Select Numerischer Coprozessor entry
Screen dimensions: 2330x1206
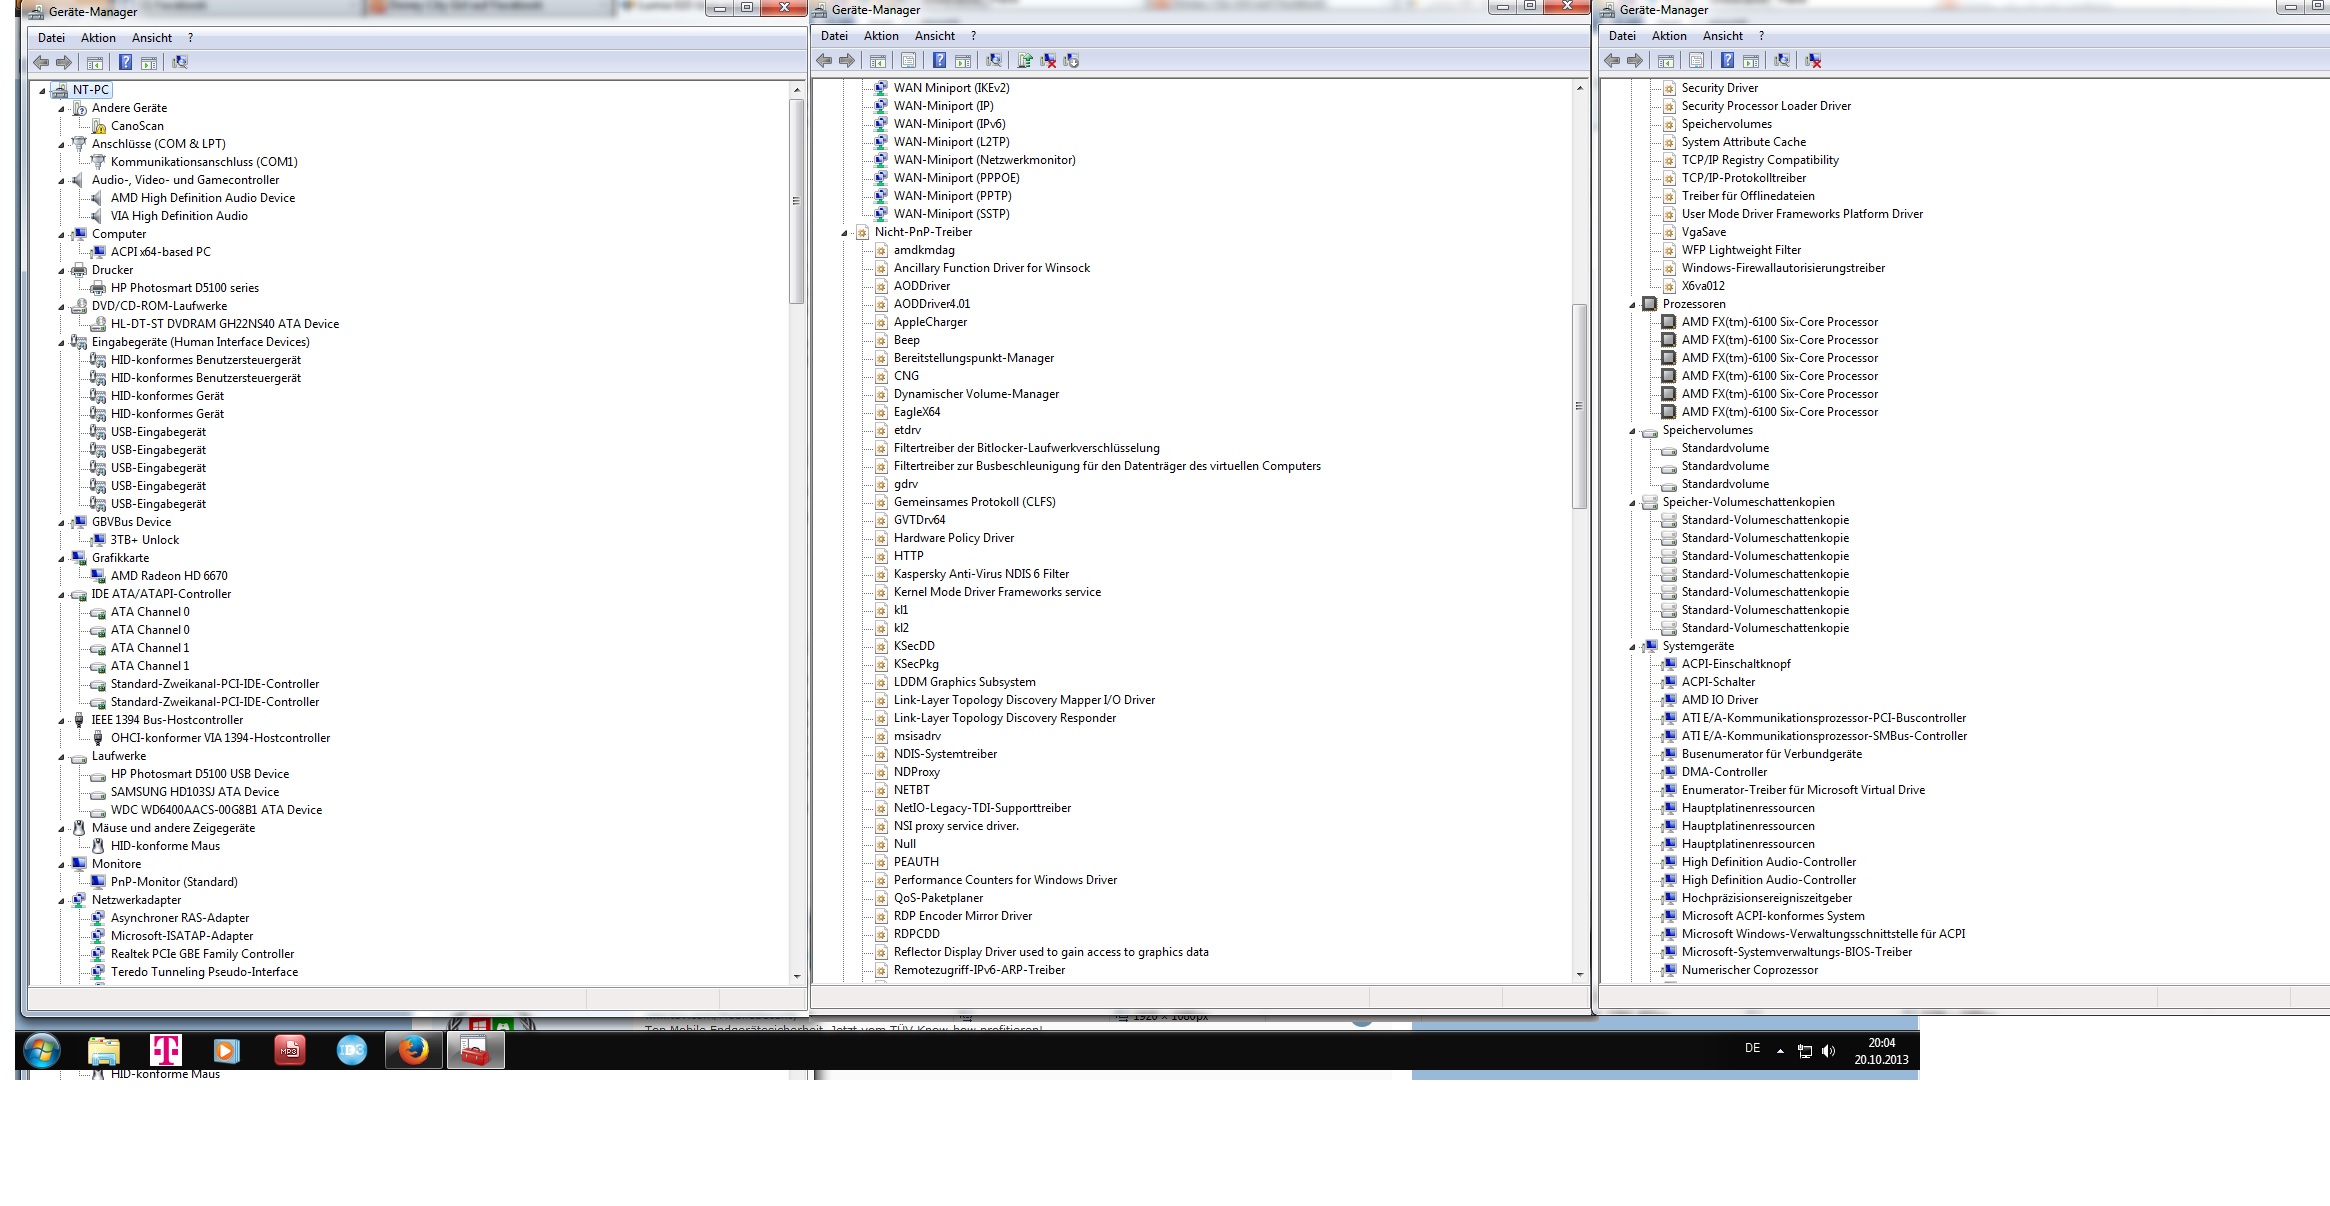tap(1749, 970)
